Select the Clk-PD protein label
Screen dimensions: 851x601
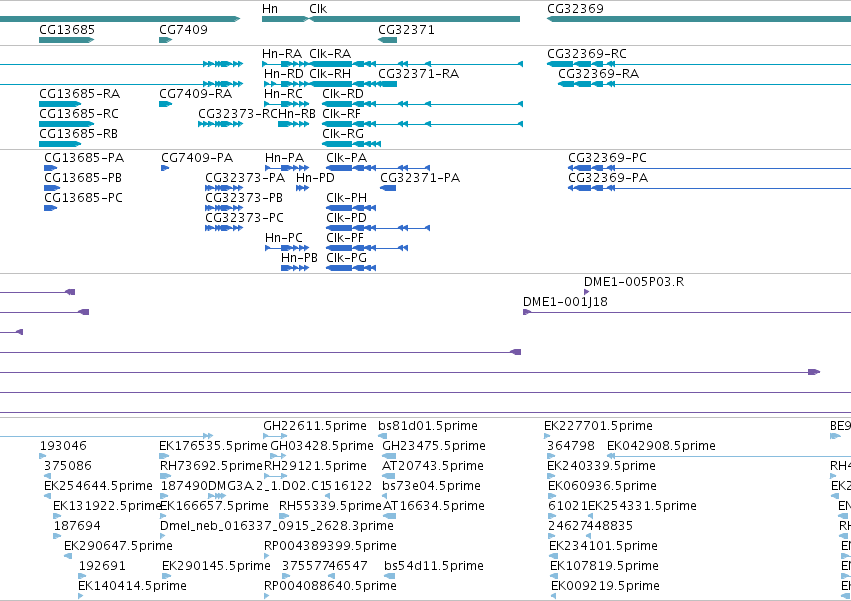point(346,218)
